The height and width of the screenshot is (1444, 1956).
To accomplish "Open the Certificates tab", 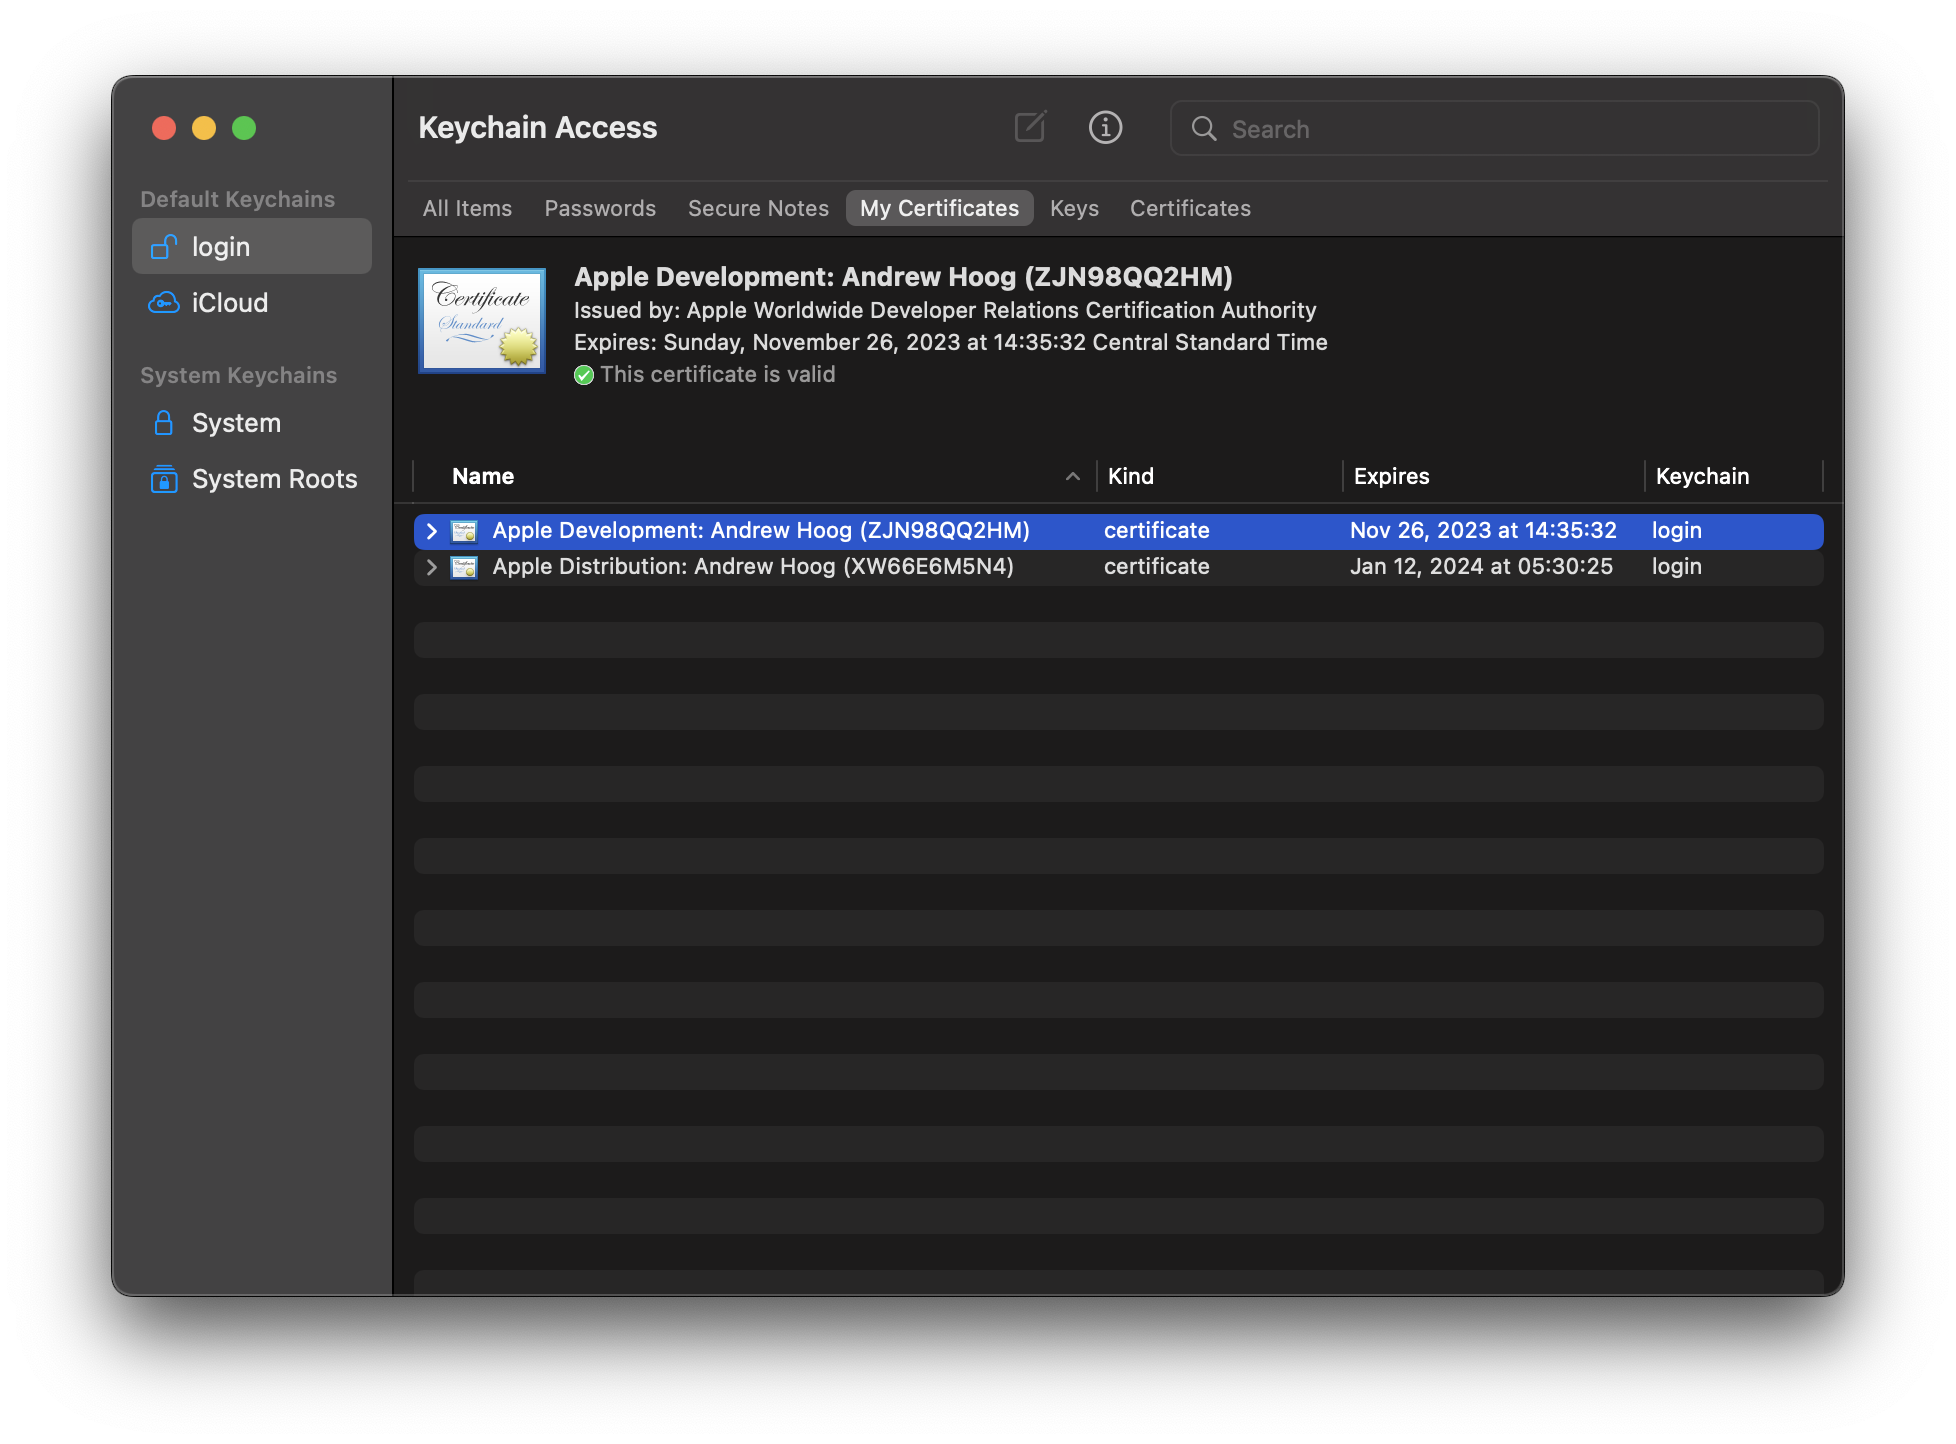I will (1190, 208).
